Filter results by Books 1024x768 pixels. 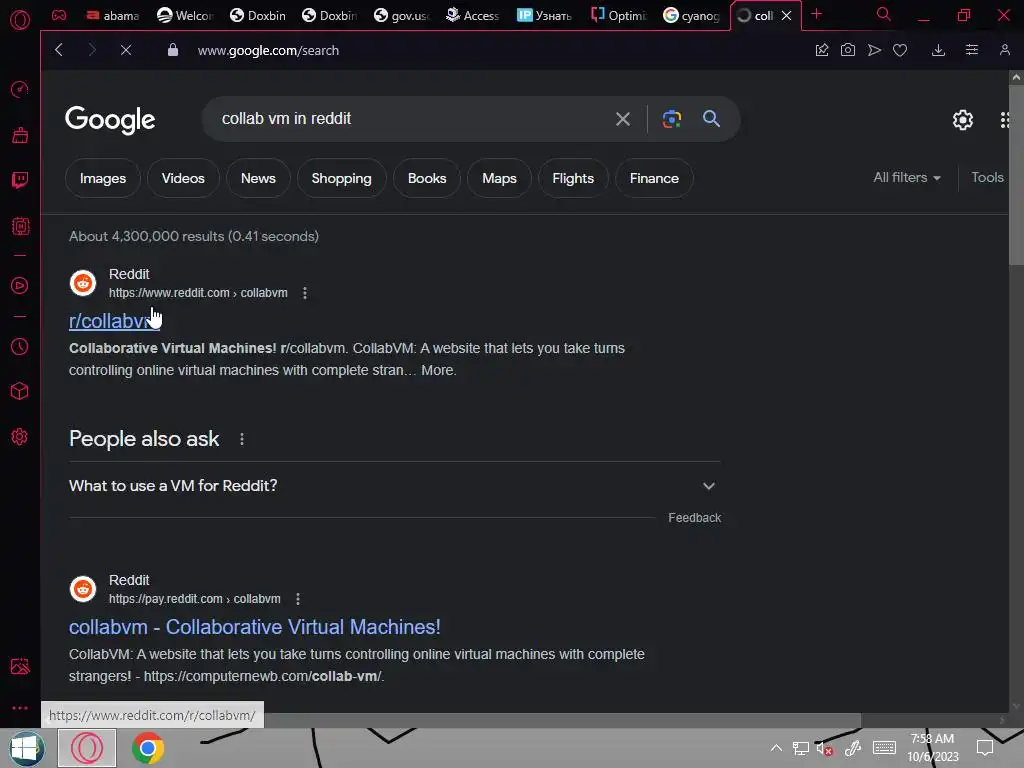pyautogui.click(x=427, y=178)
